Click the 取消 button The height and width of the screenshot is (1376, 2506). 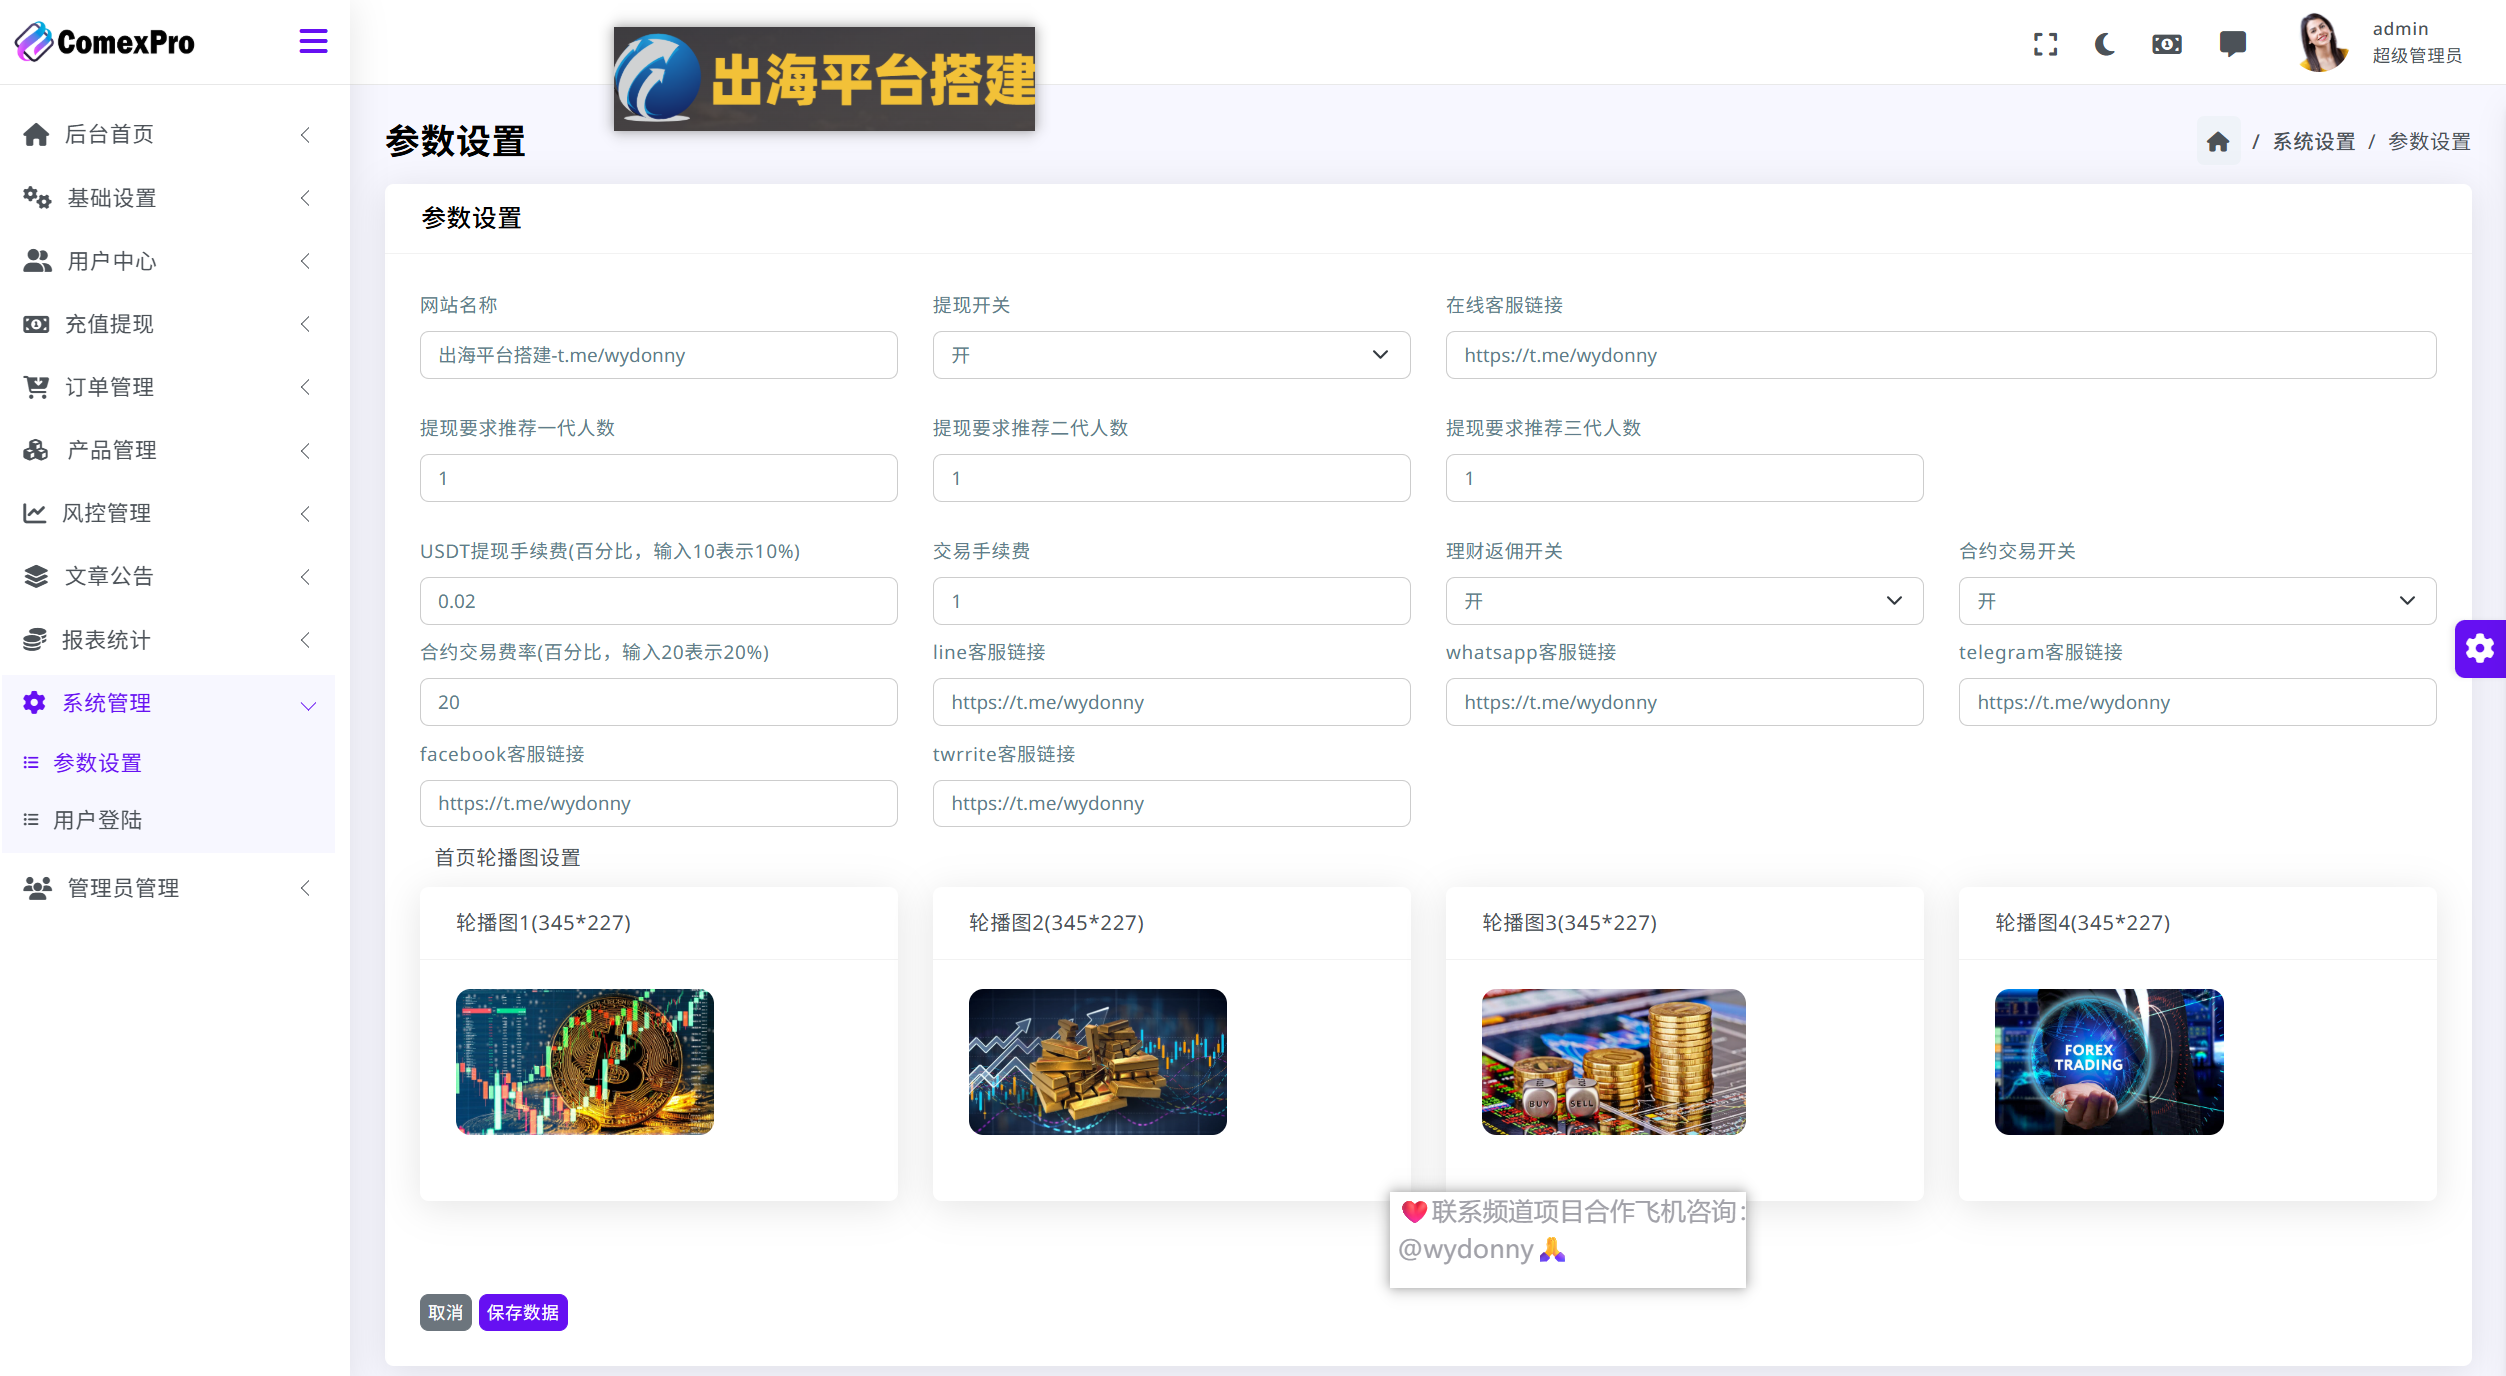pyautogui.click(x=445, y=1313)
